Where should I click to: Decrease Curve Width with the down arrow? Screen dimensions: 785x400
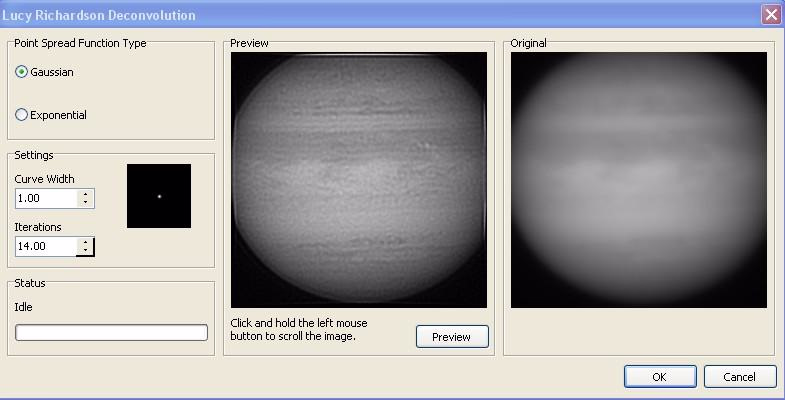[x=86, y=203]
